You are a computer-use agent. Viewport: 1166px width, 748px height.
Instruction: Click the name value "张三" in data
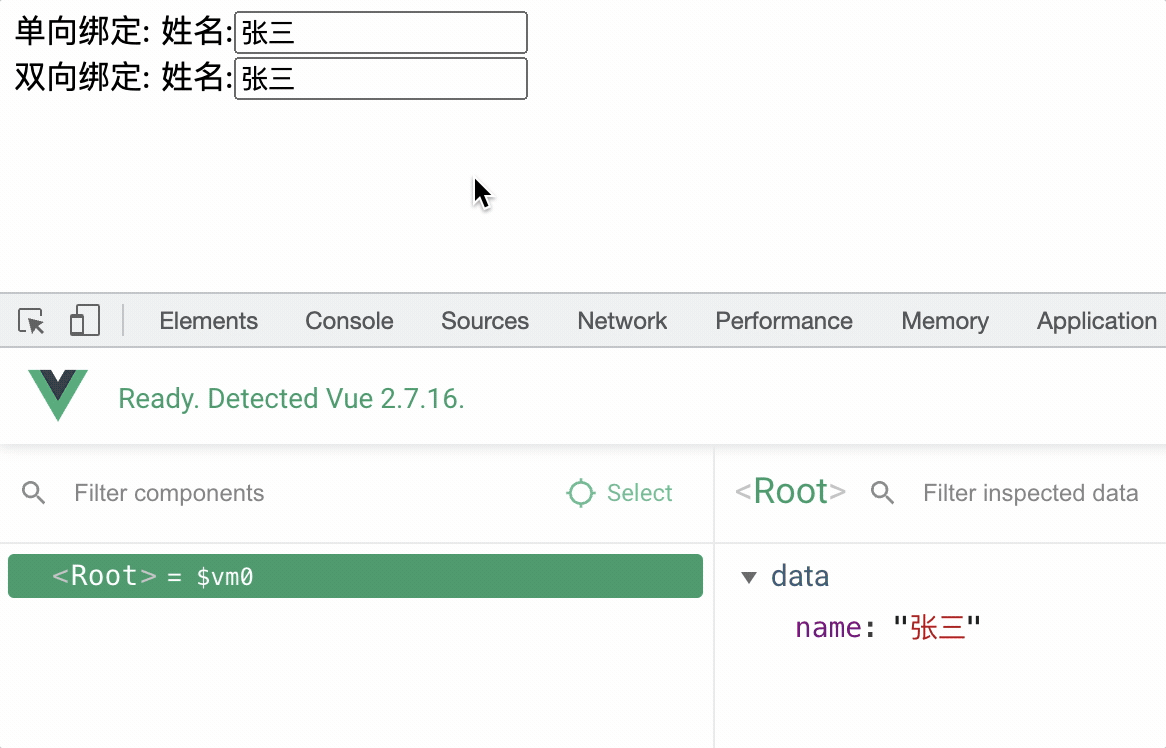[938, 628]
